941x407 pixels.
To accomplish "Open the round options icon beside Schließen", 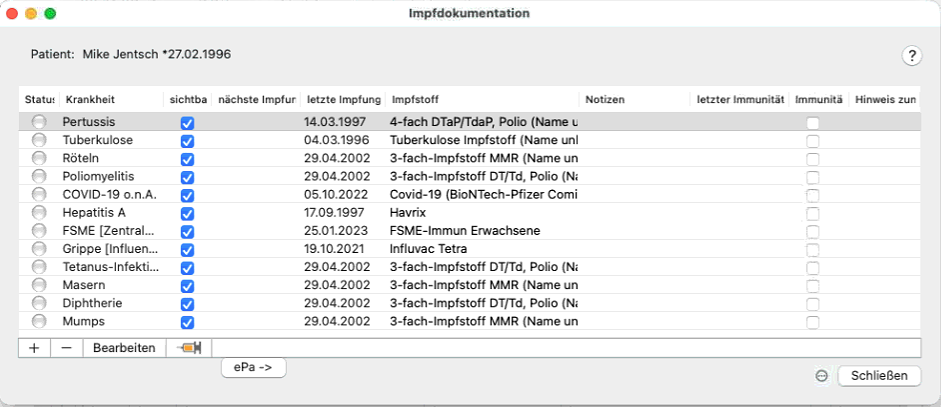I will click(x=822, y=376).
